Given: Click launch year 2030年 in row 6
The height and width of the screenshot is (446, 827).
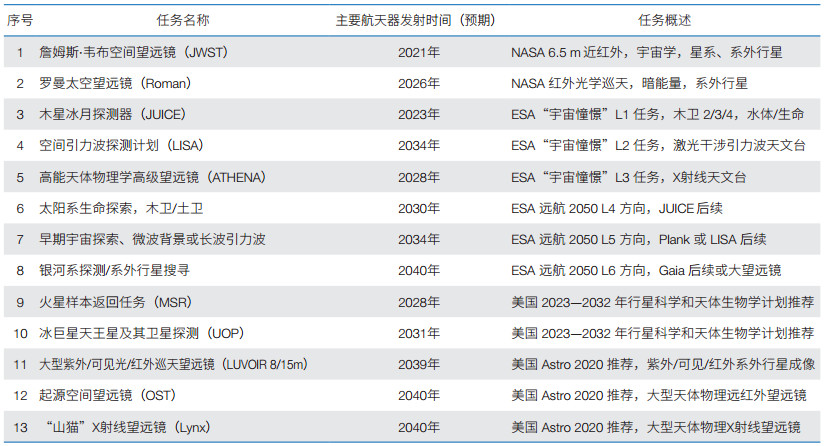Looking at the screenshot, I should [x=419, y=208].
